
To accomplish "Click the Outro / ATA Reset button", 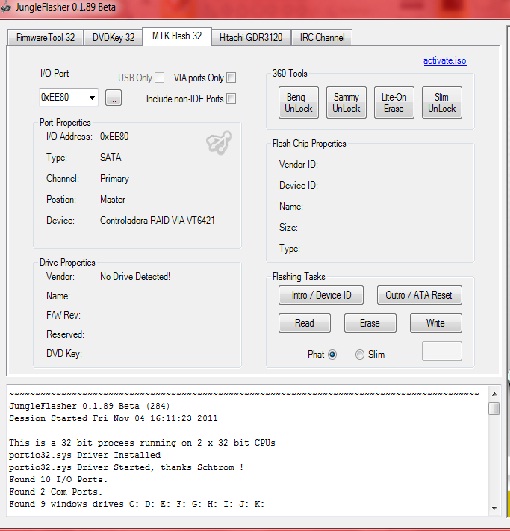I will click(419, 295).
